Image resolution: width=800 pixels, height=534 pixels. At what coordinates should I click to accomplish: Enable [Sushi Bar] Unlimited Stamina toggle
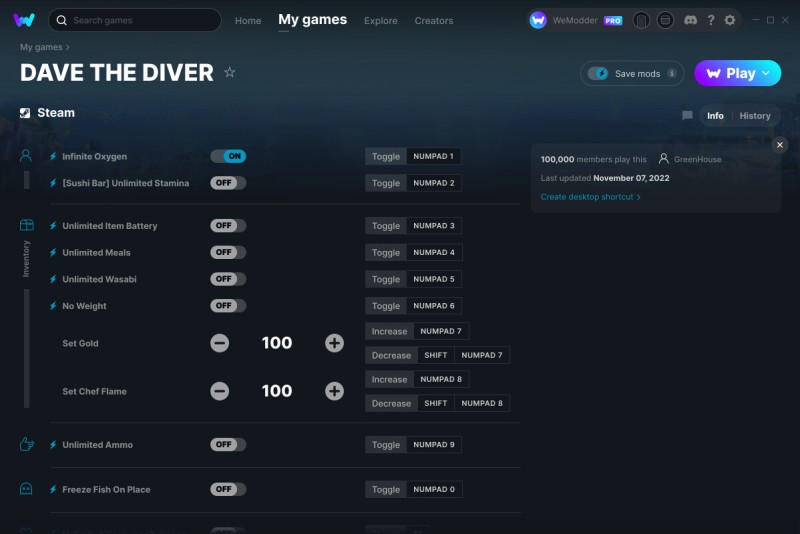(x=228, y=183)
